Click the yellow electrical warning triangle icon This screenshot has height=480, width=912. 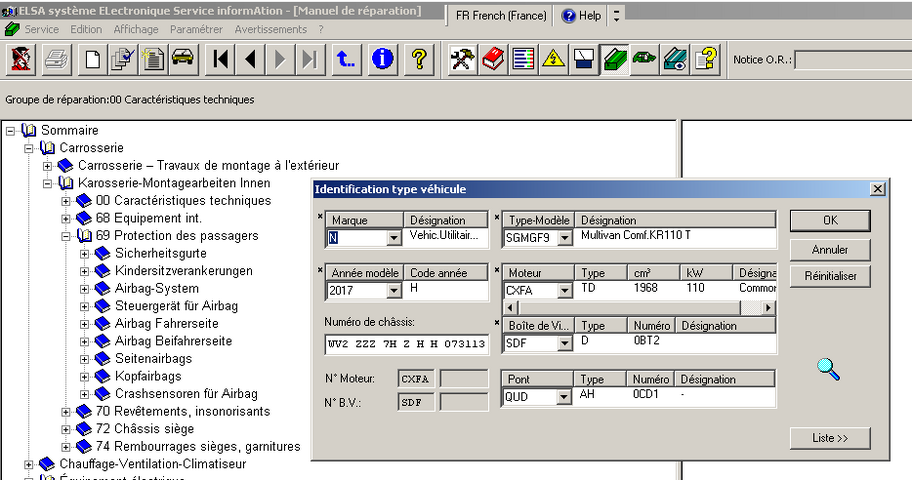pos(554,59)
